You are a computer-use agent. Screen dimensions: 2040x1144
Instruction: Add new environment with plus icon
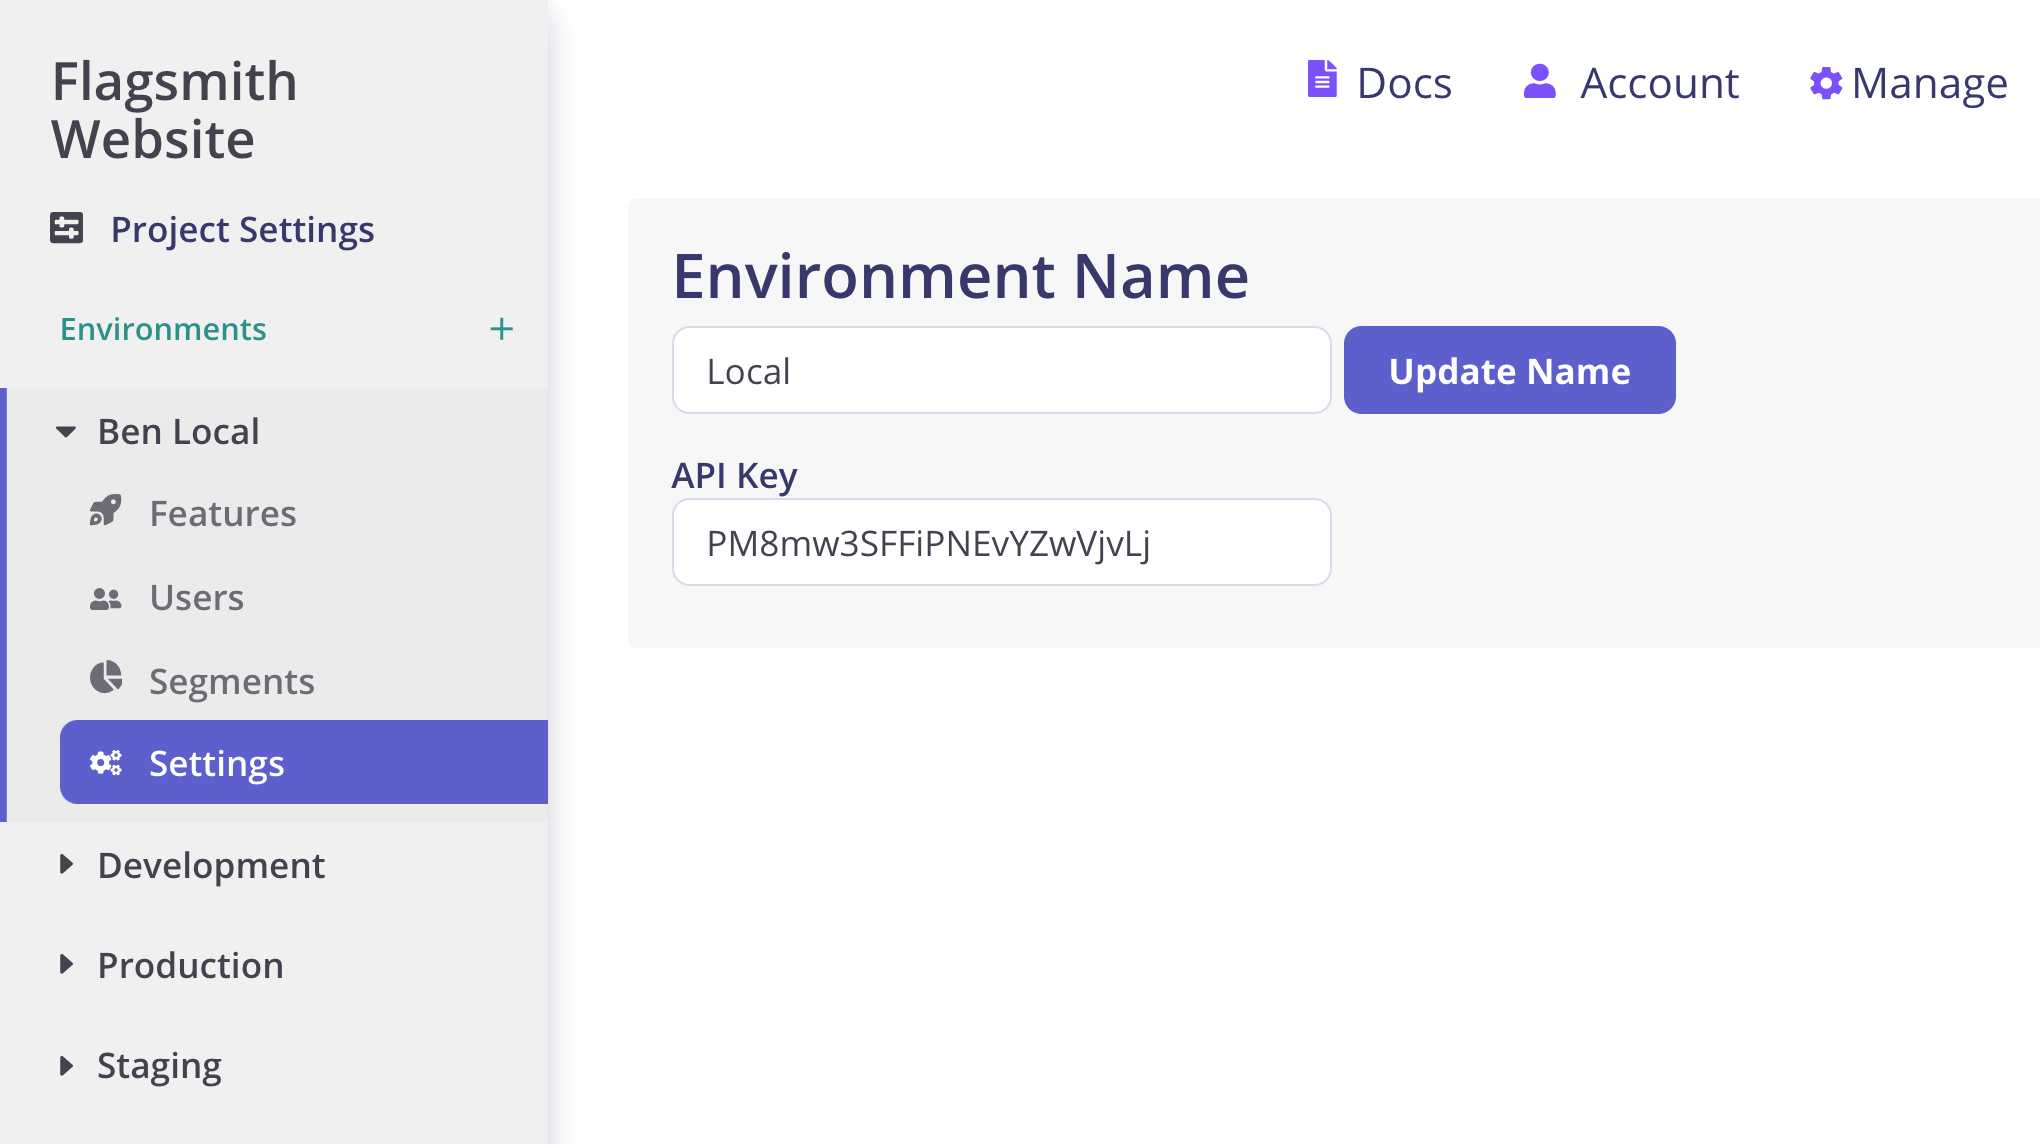(499, 329)
